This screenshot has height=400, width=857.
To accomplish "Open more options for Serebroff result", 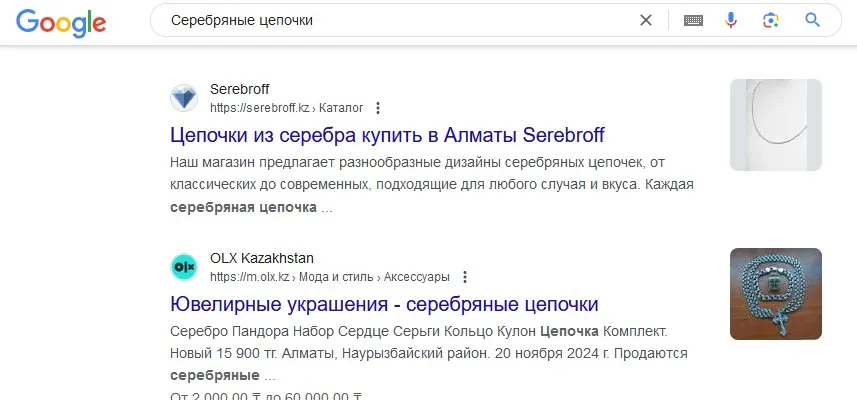I will tap(377, 108).
